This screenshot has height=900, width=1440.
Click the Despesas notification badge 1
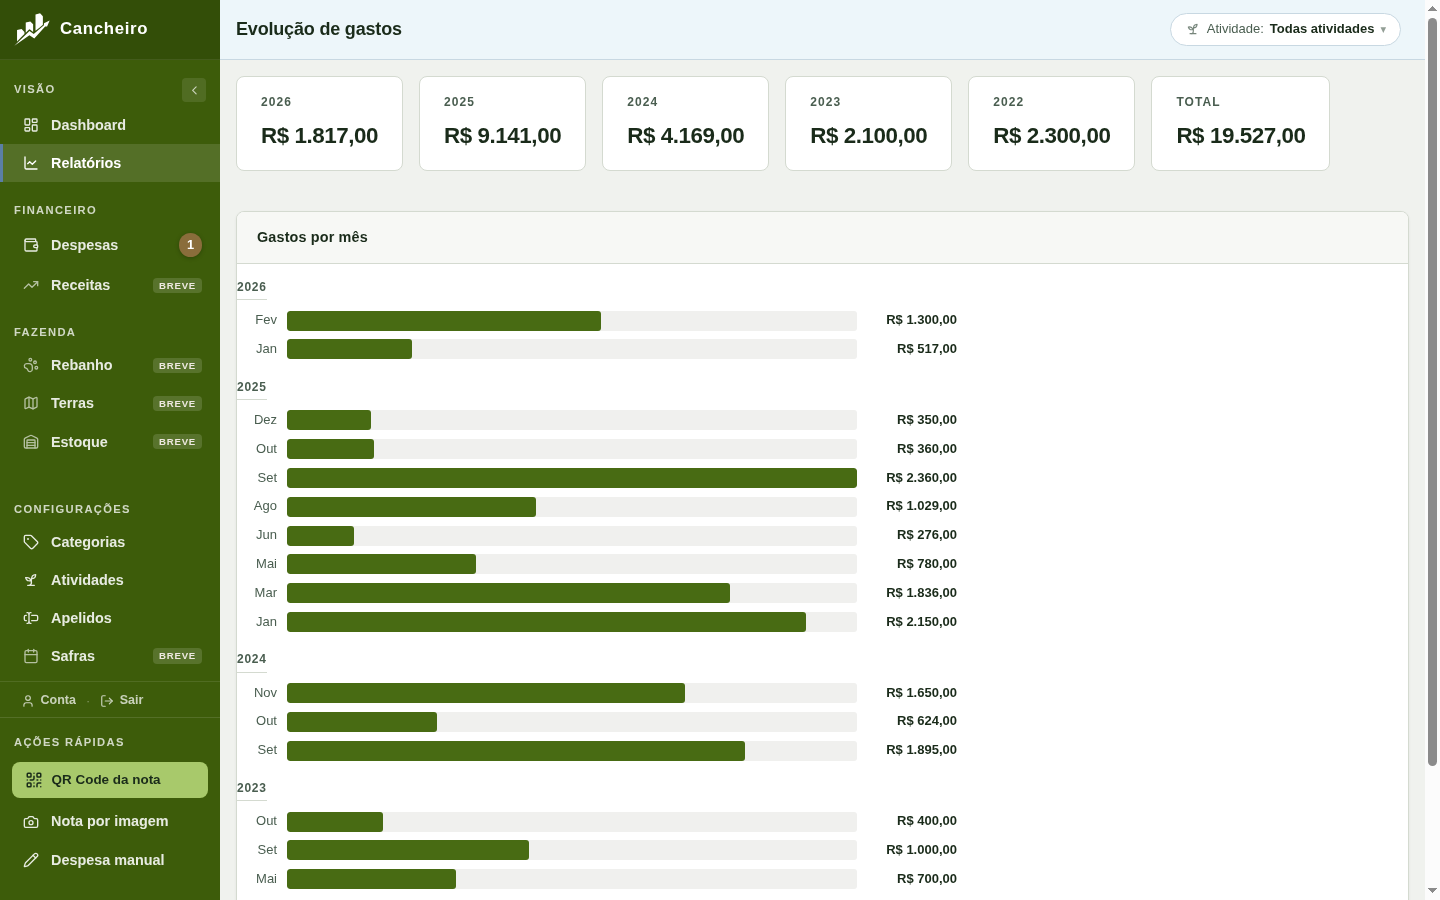[x=190, y=245]
